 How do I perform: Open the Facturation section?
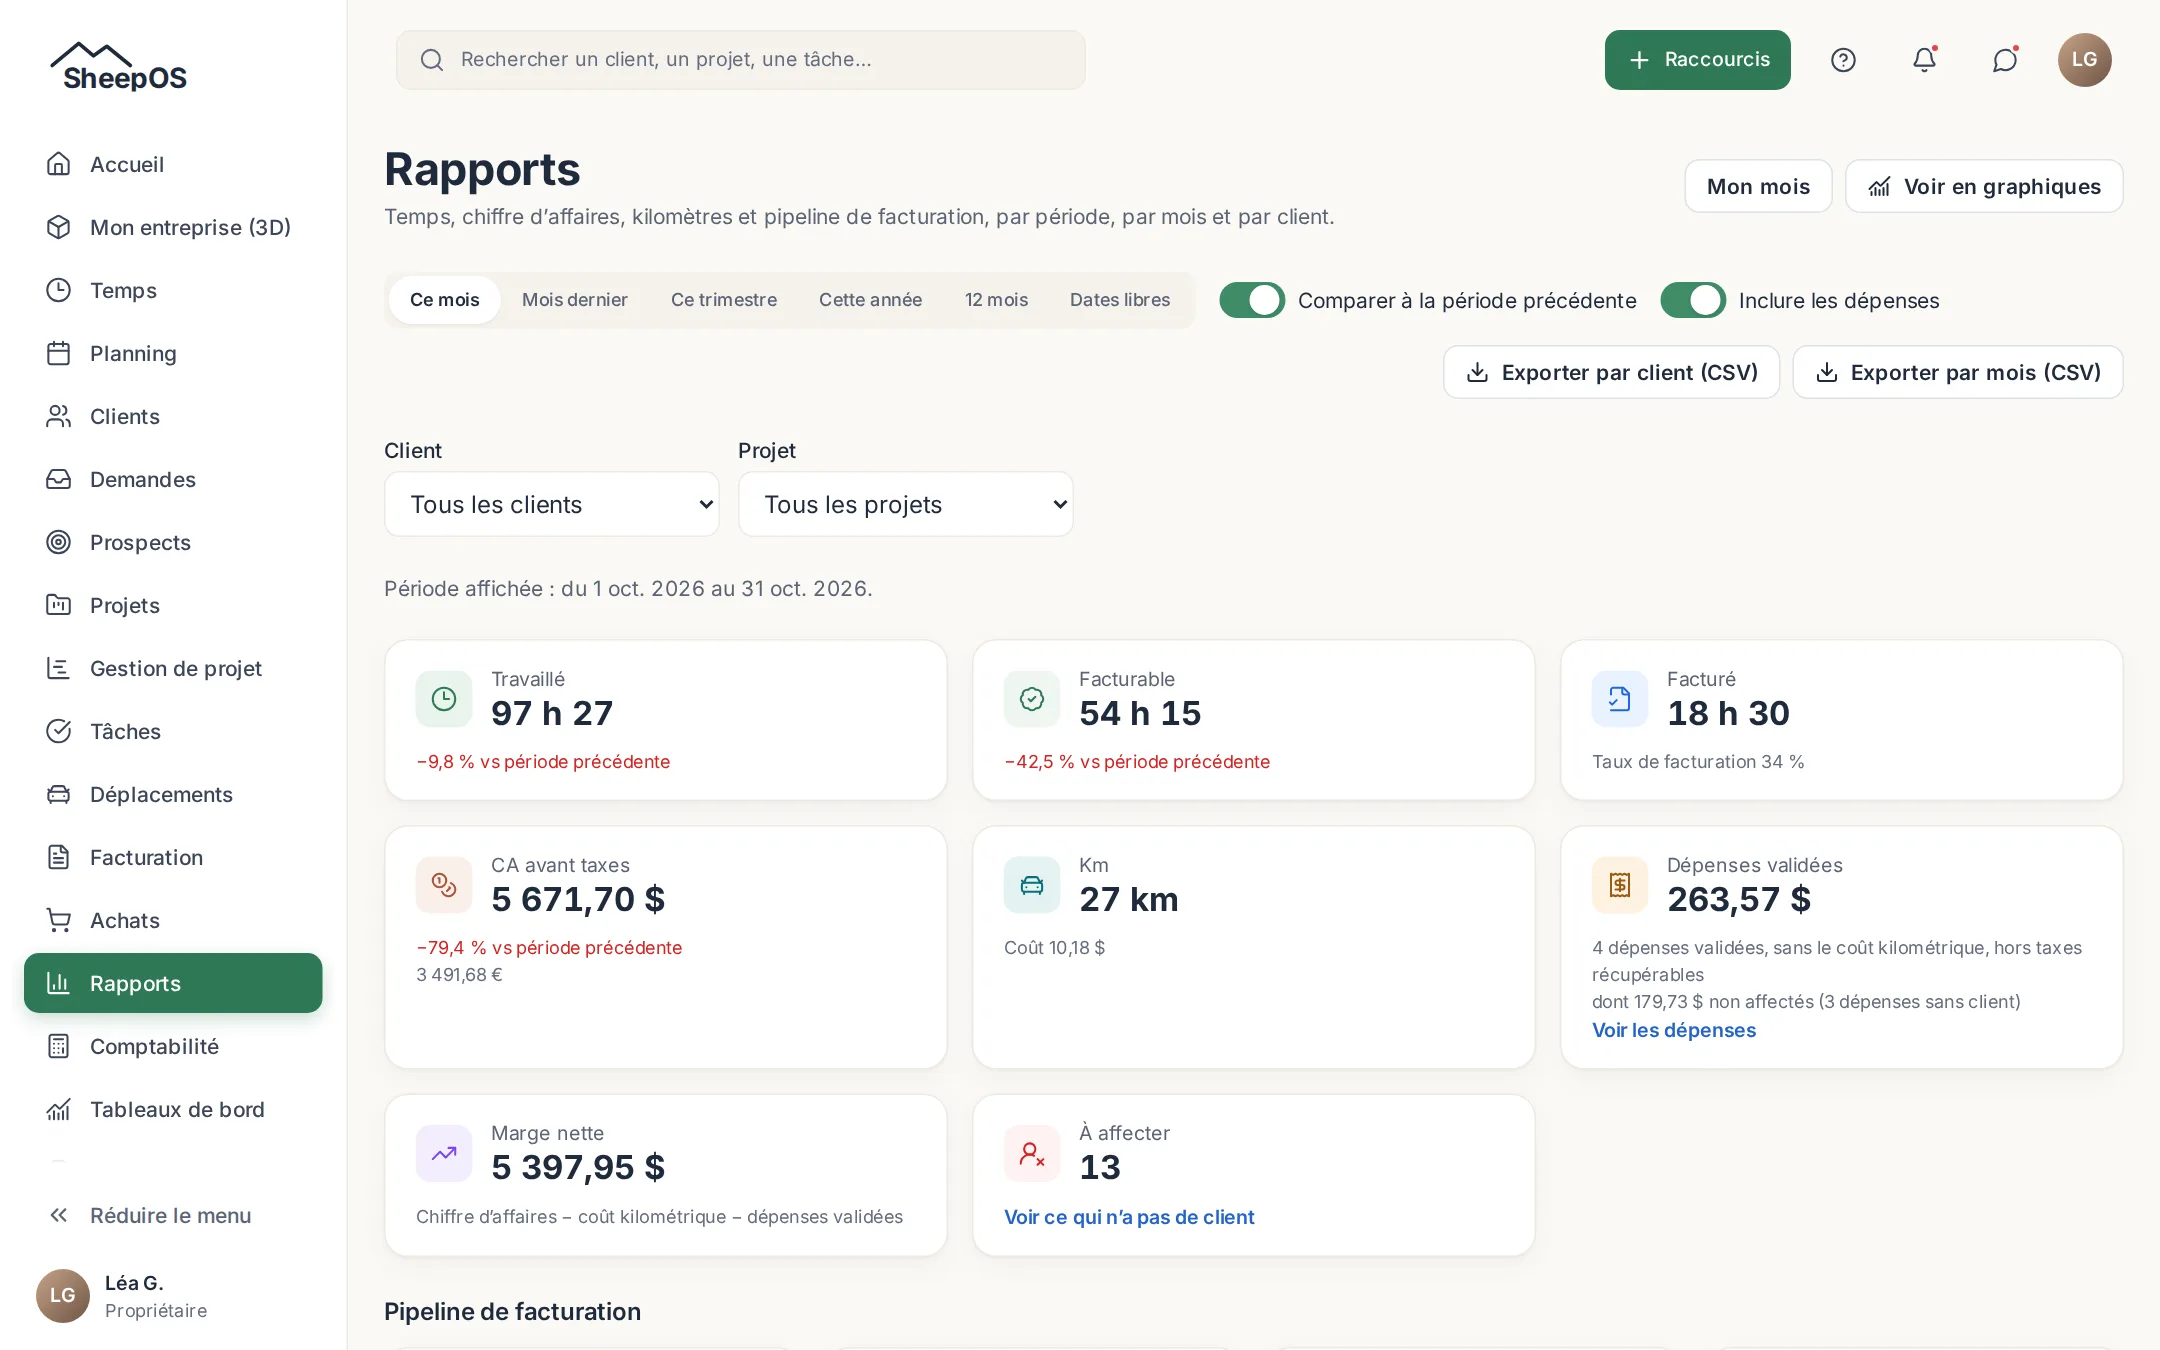pos(173,857)
